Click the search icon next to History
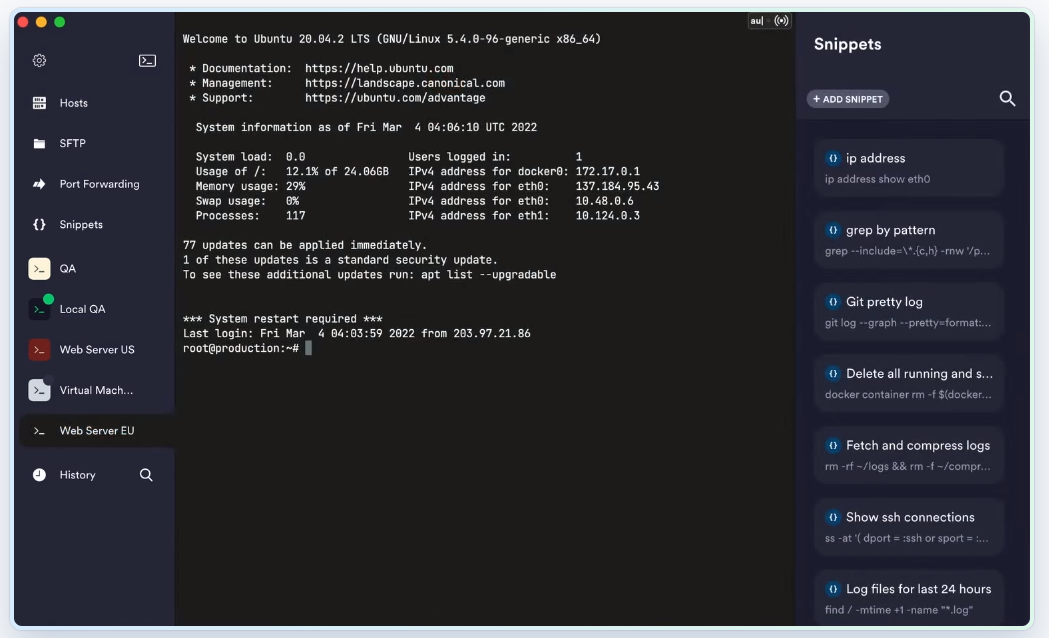 click(146, 475)
